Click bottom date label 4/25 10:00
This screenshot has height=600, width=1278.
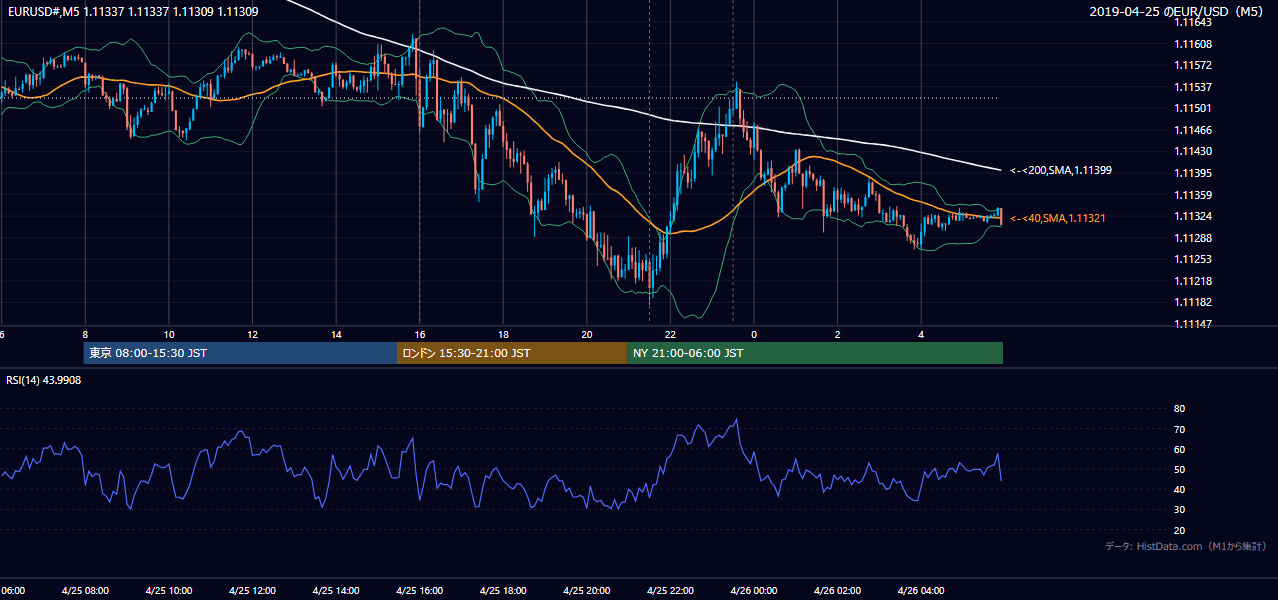coord(168,591)
